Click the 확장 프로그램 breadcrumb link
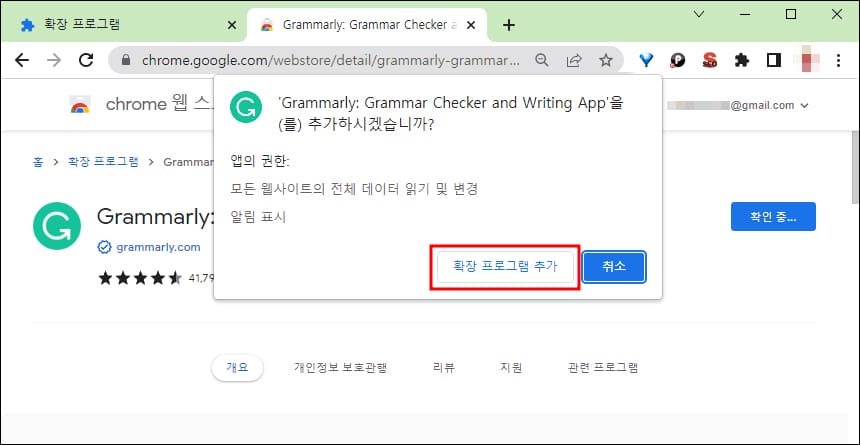860x445 pixels. click(103, 162)
